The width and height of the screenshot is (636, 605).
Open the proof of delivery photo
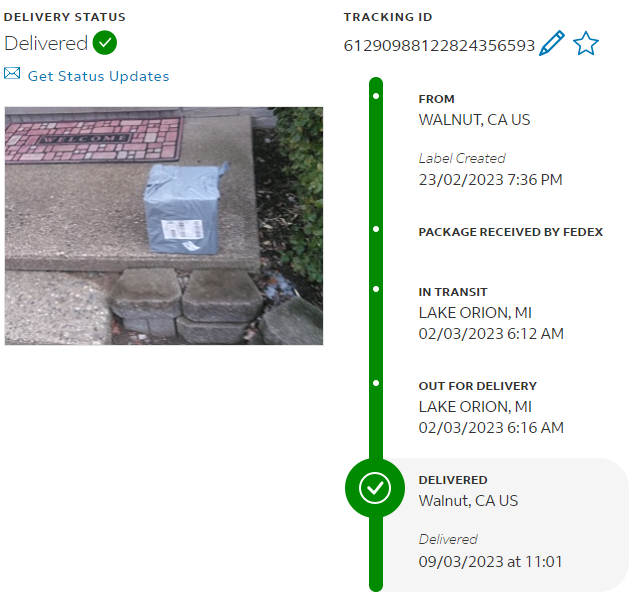tap(164, 226)
